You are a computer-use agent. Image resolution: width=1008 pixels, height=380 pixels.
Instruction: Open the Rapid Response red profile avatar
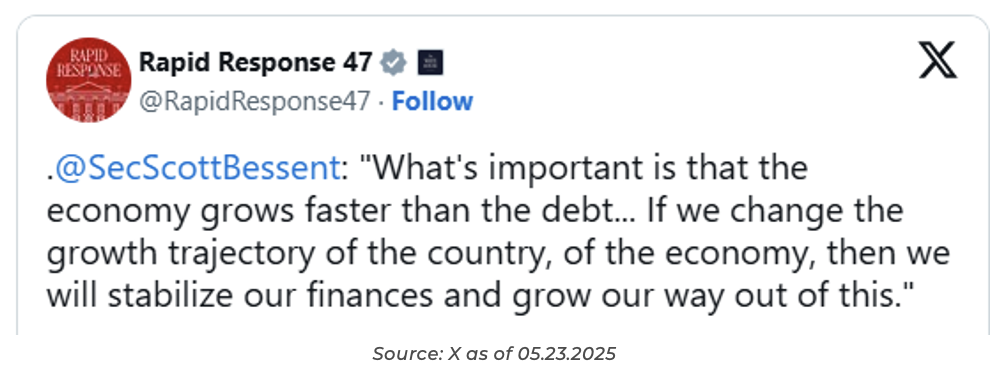point(88,80)
